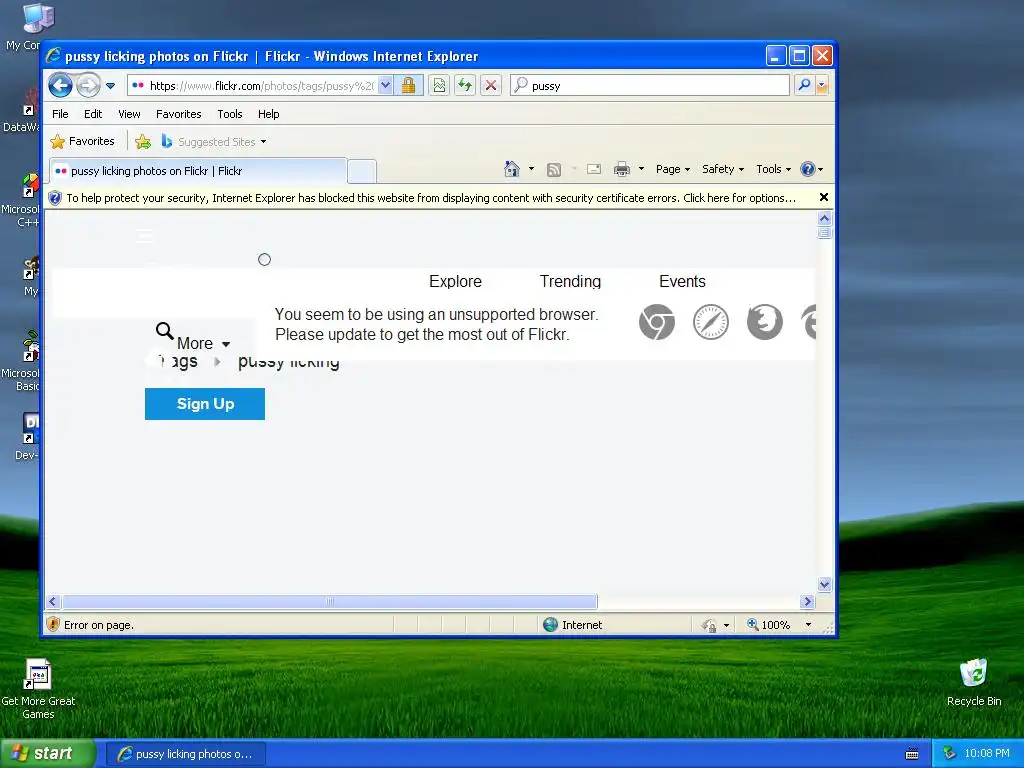Click vertical scrollbar up arrow
1024x768 pixels.
click(x=824, y=218)
